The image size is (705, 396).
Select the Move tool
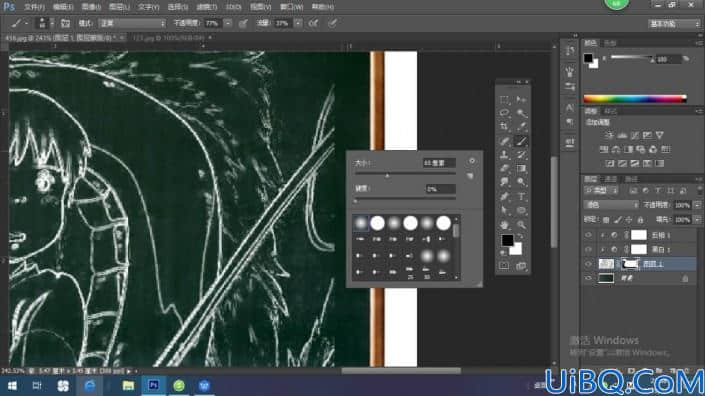521,99
